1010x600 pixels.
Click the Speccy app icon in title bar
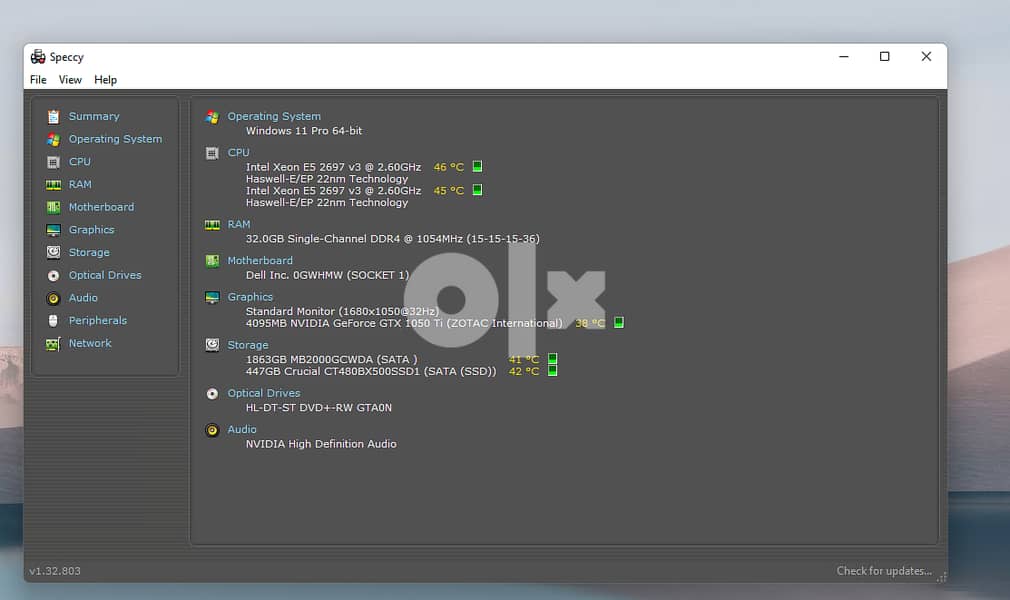coord(38,57)
